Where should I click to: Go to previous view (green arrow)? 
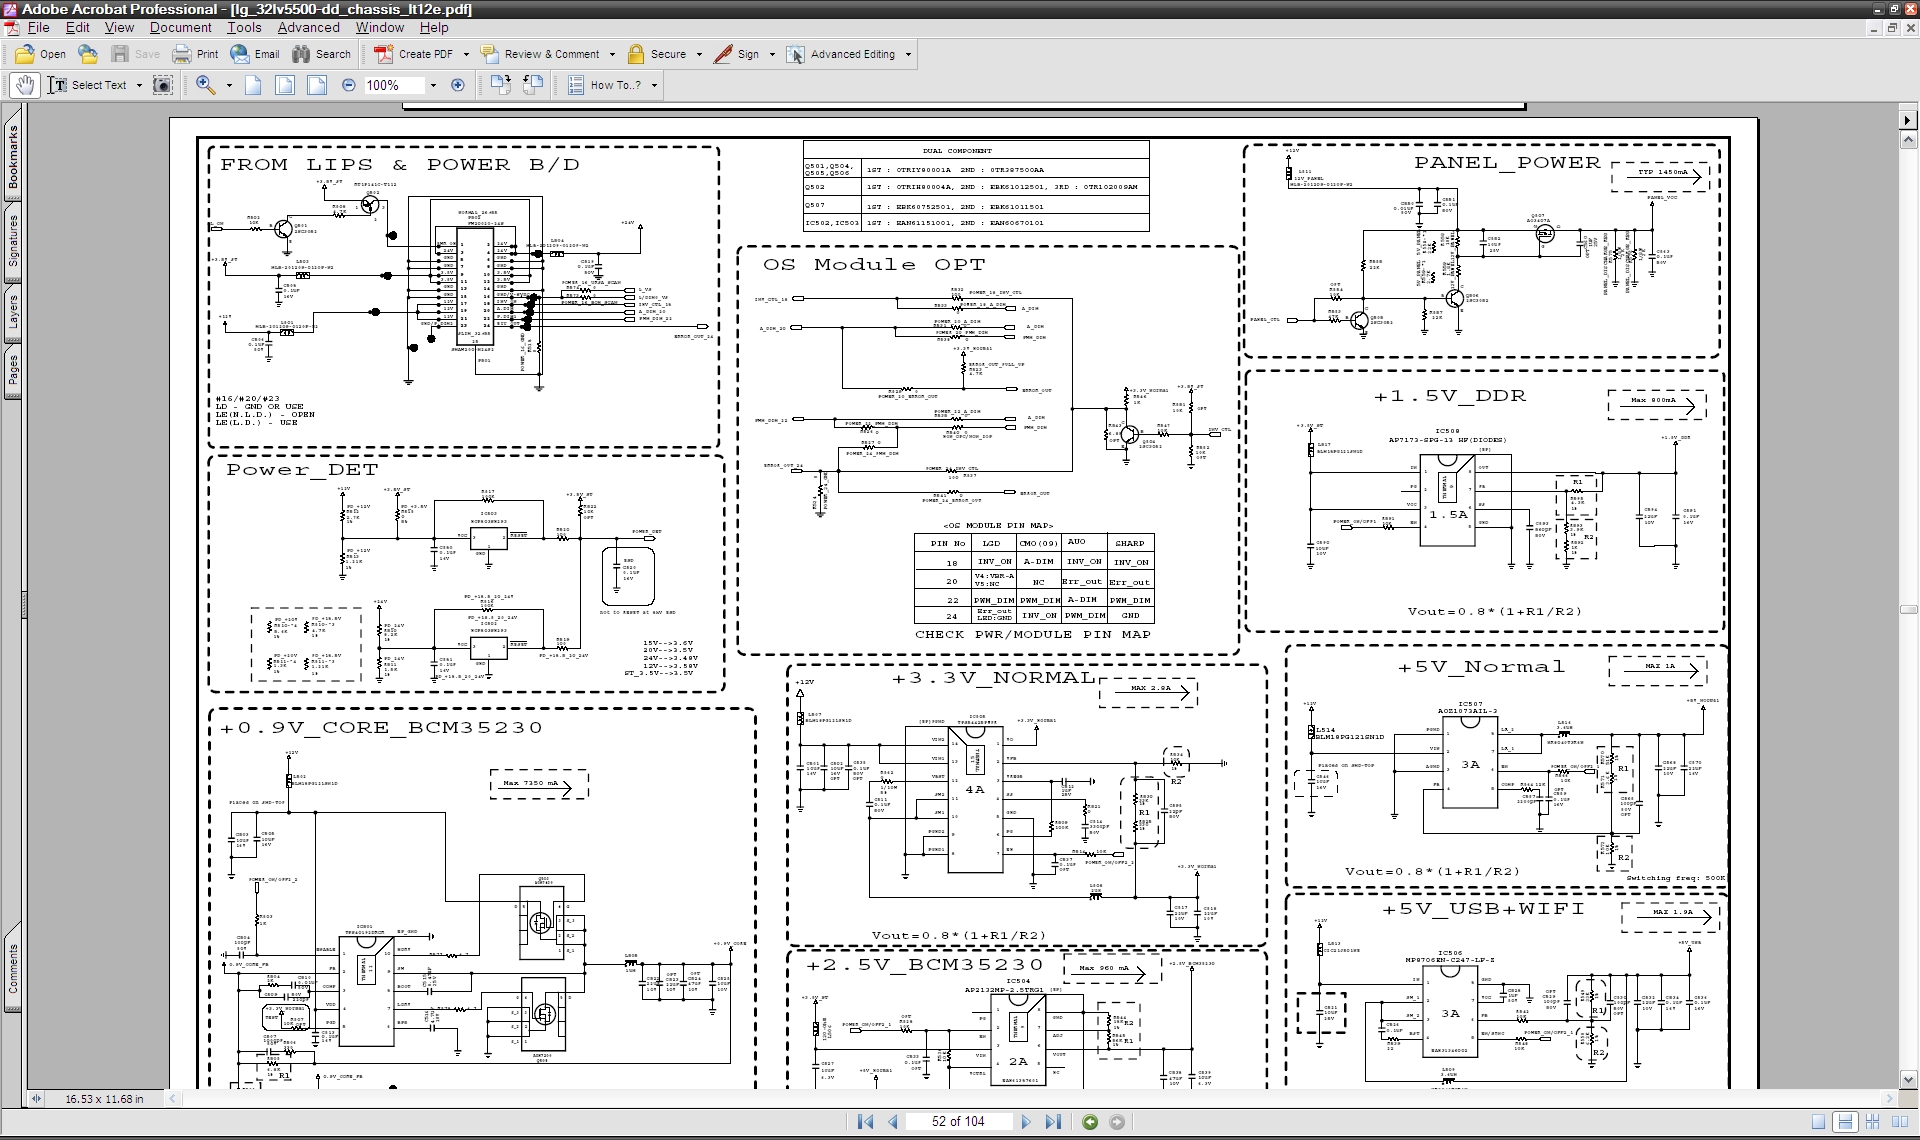pyautogui.click(x=1090, y=1122)
